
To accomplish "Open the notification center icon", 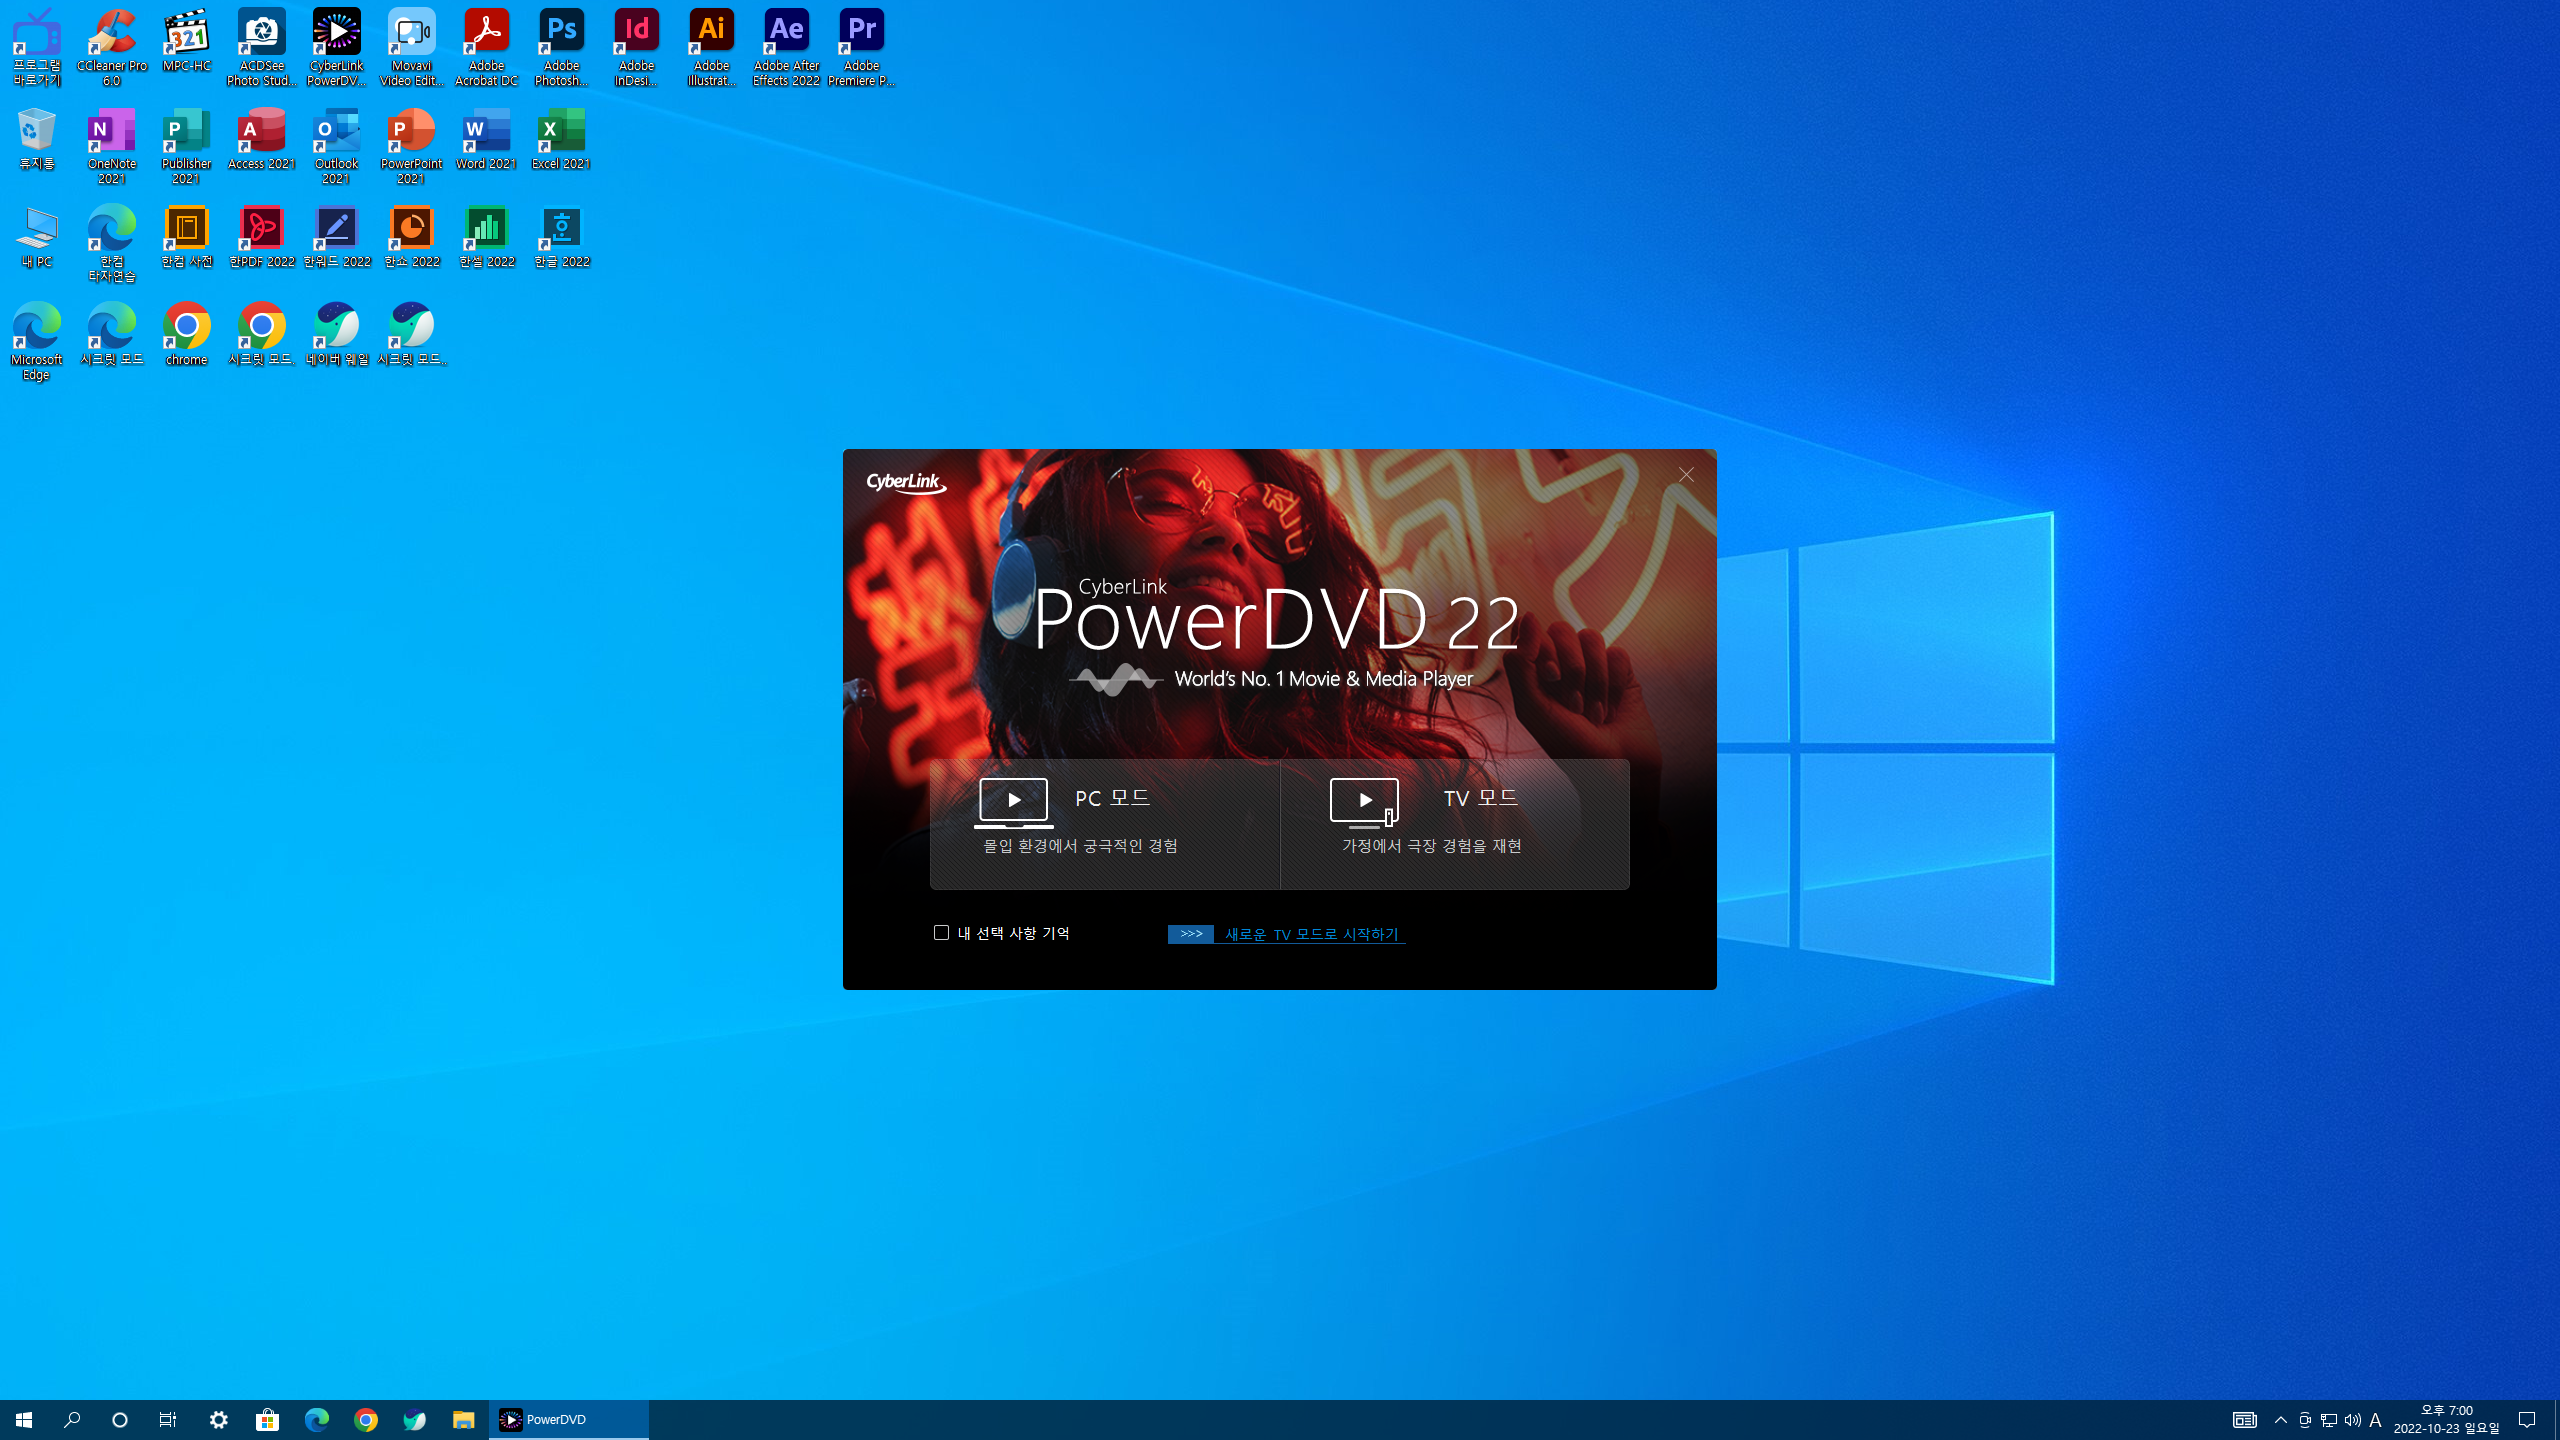I will pyautogui.click(x=2527, y=1420).
